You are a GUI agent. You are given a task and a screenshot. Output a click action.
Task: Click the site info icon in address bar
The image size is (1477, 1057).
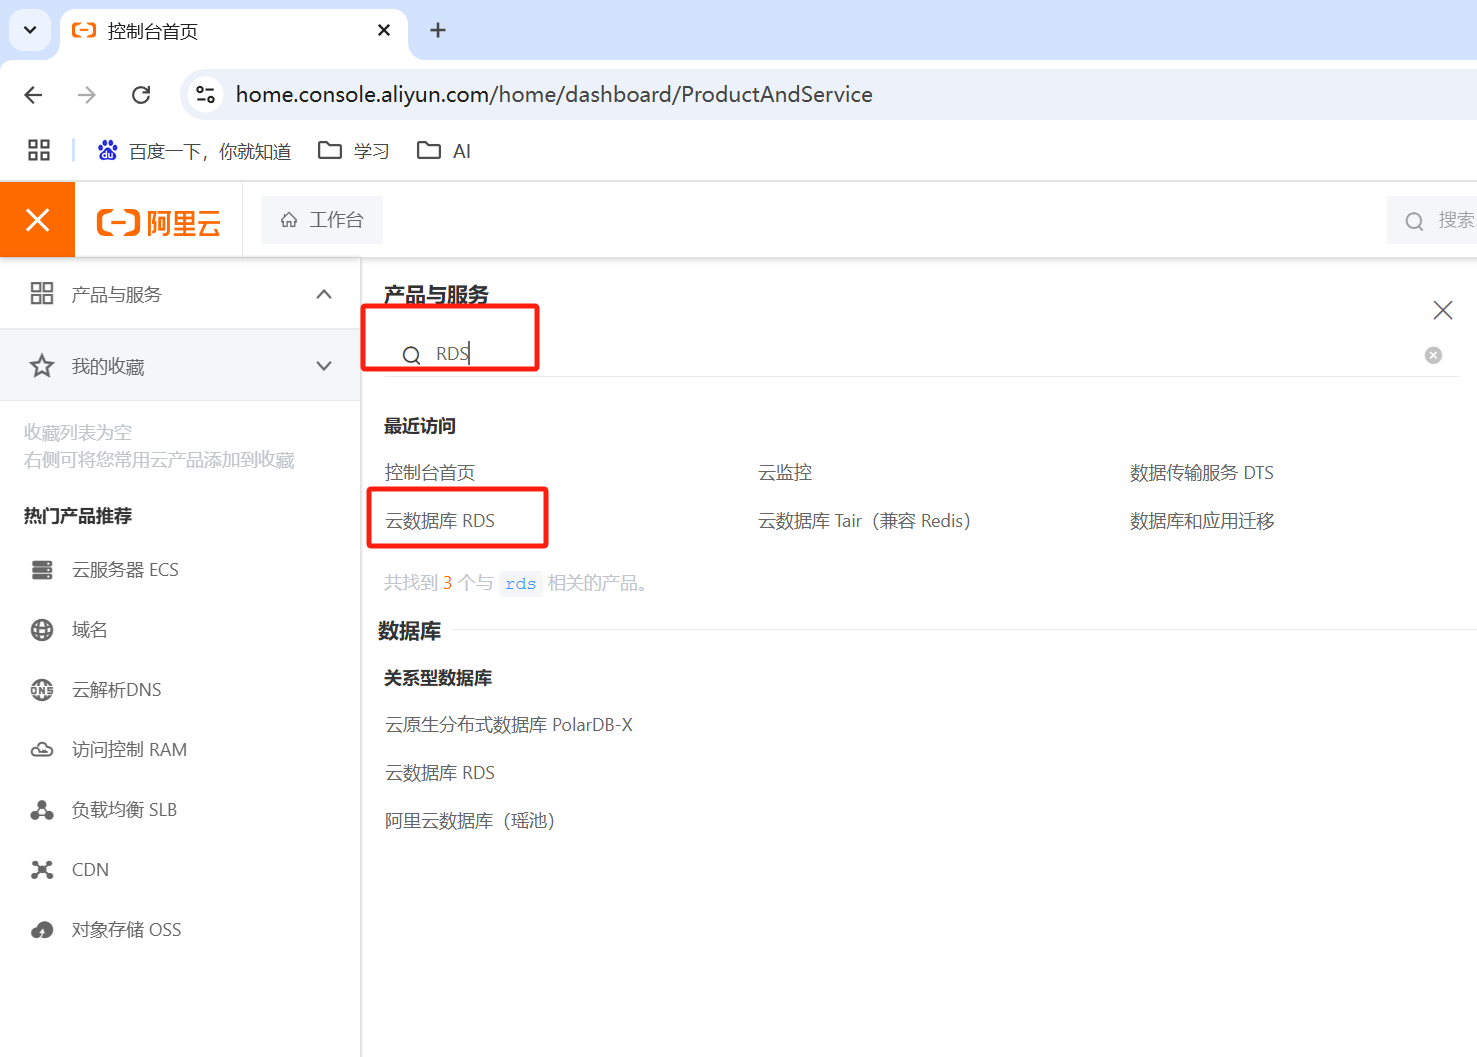[205, 95]
